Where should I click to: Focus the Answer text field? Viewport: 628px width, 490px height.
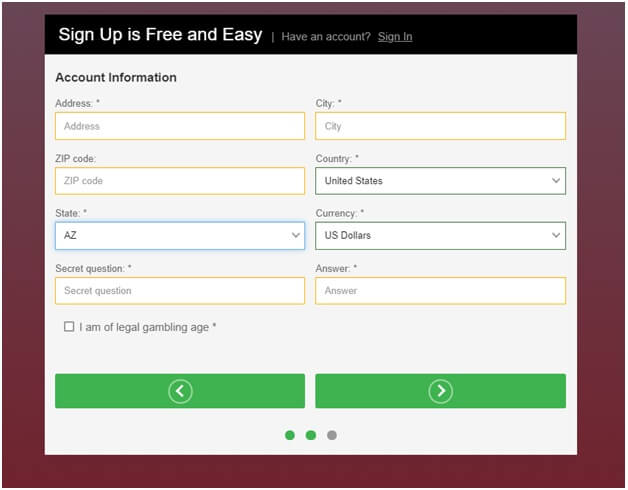[x=440, y=291]
